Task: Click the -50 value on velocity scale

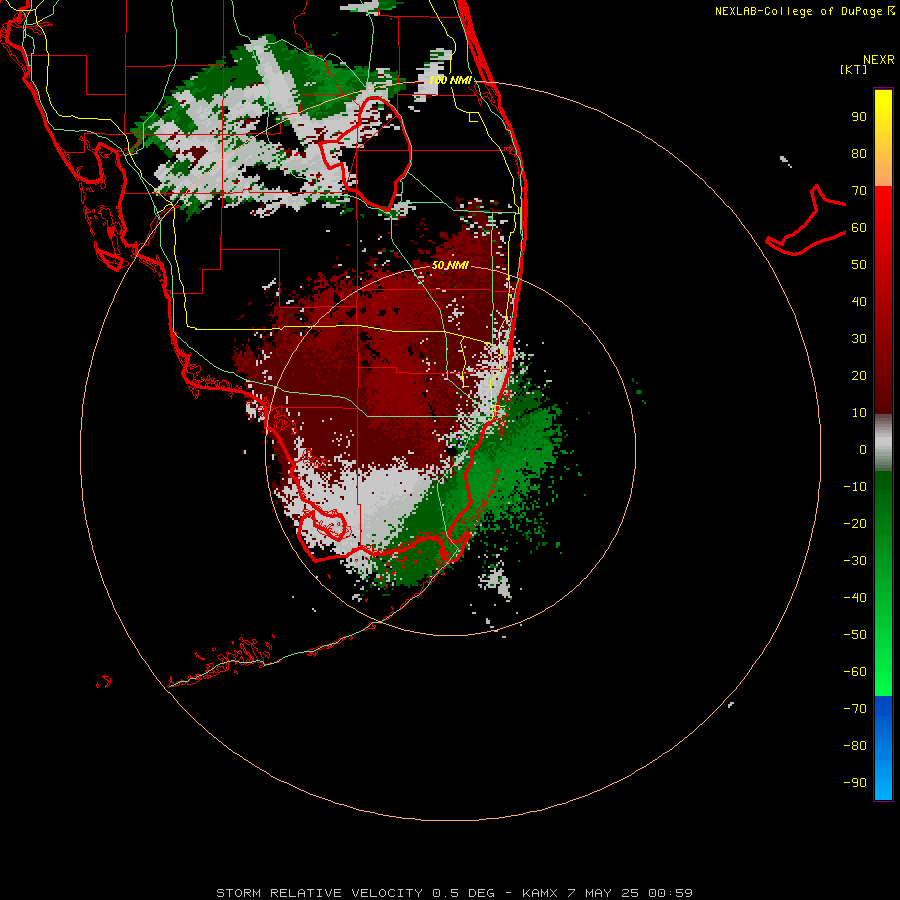Action: tap(855, 634)
